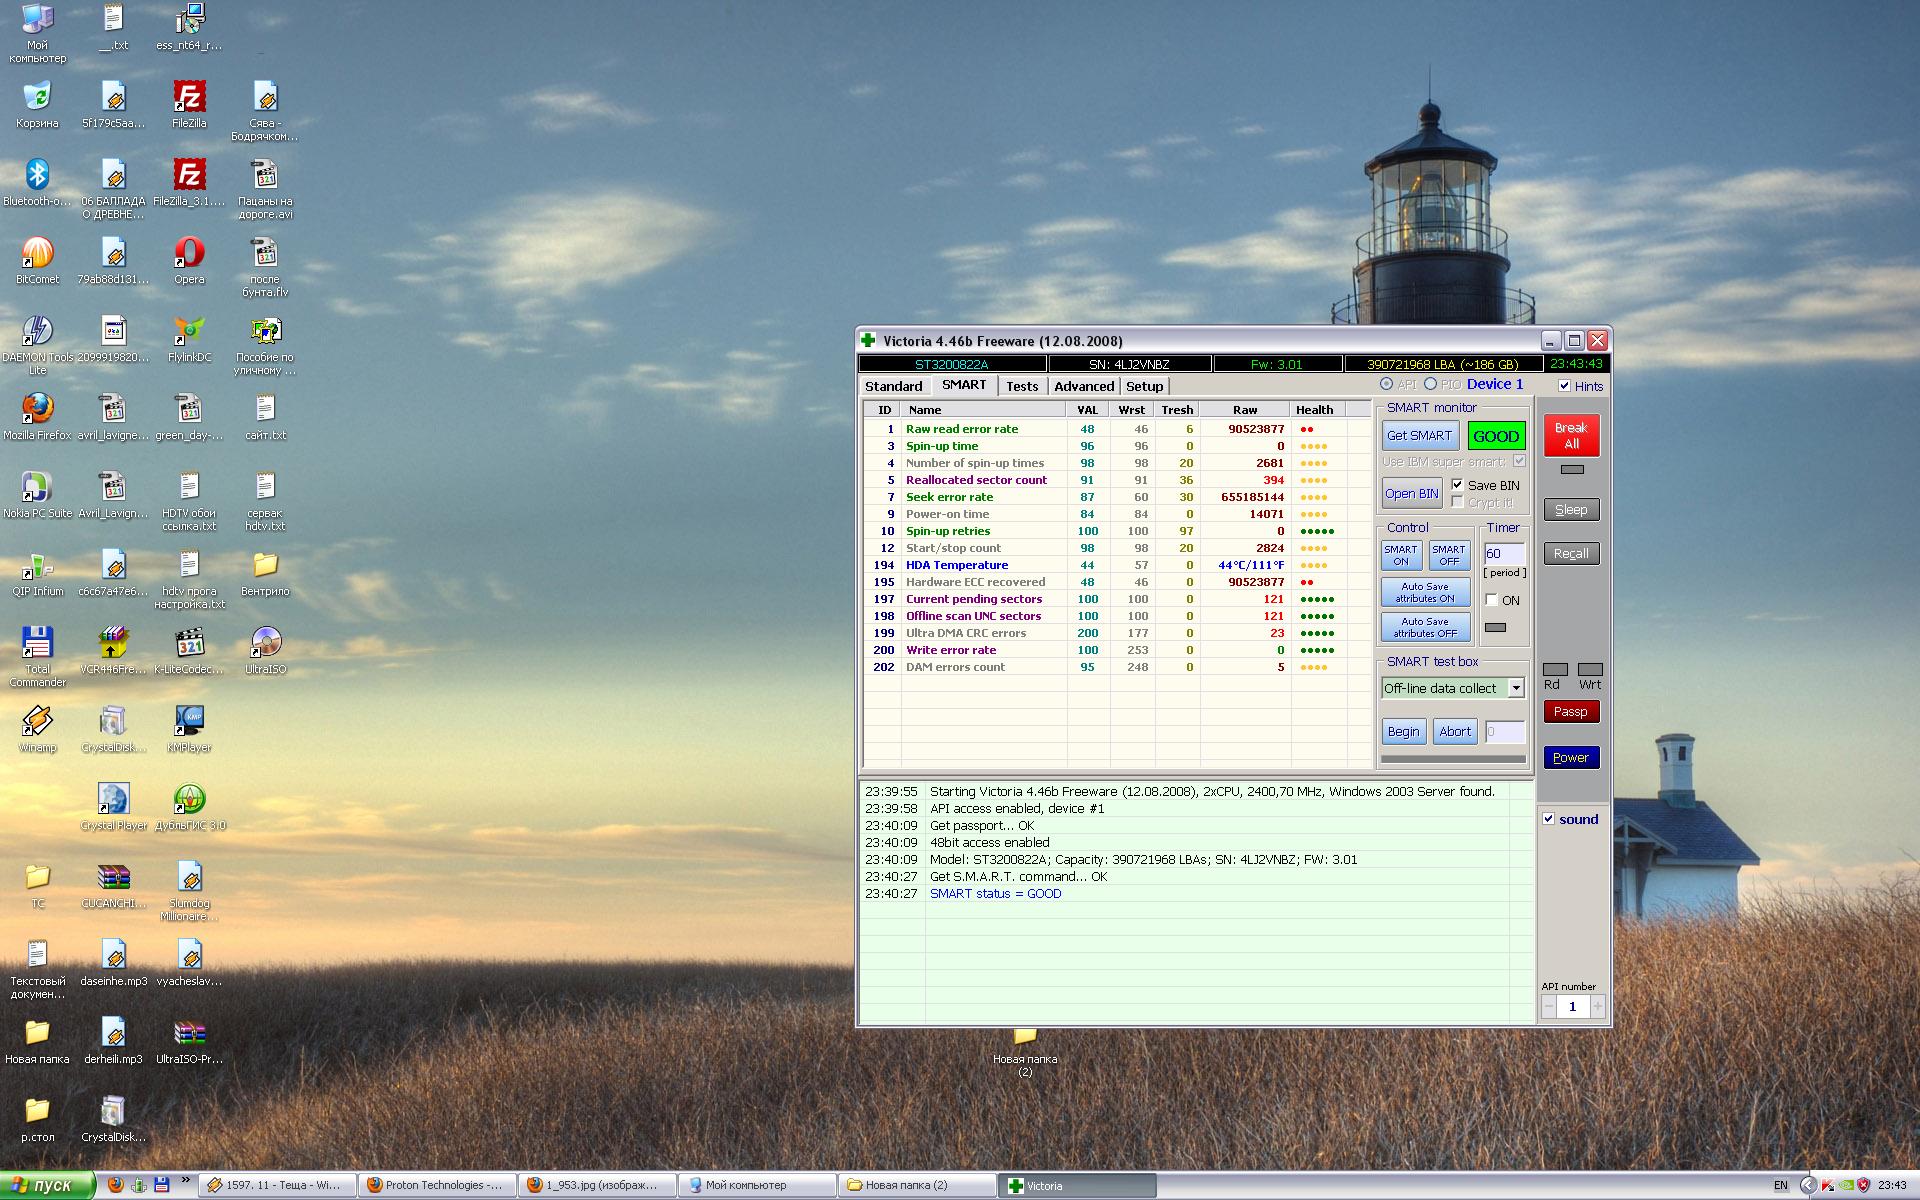Sort table by the Raw column header
The height and width of the screenshot is (1200, 1920).
[1245, 410]
